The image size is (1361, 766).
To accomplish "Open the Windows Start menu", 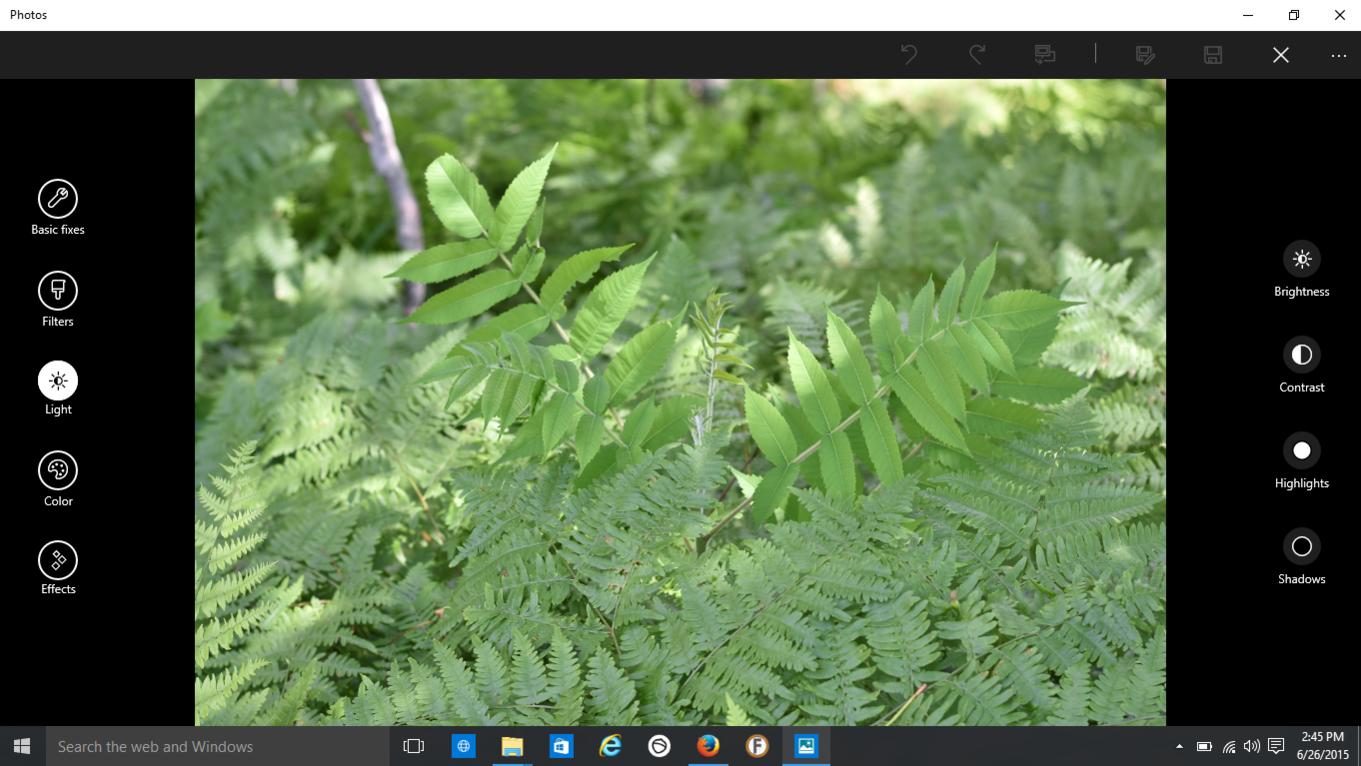I will click(x=22, y=746).
